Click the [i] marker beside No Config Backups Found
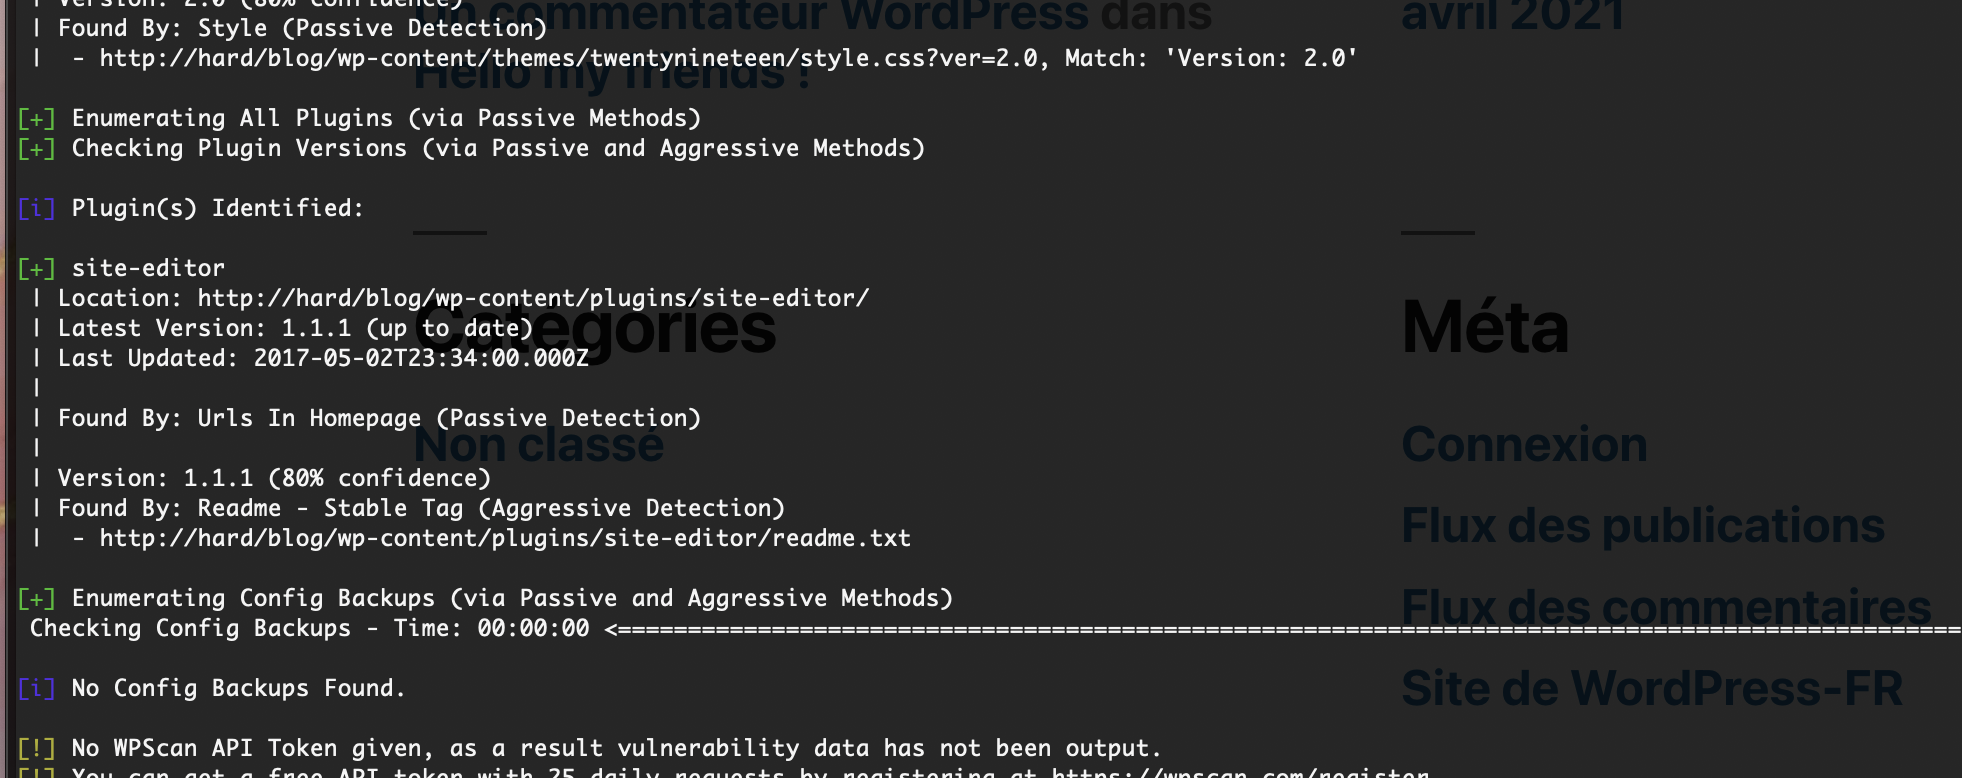Viewport: 1962px width, 778px height. pos(37,688)
